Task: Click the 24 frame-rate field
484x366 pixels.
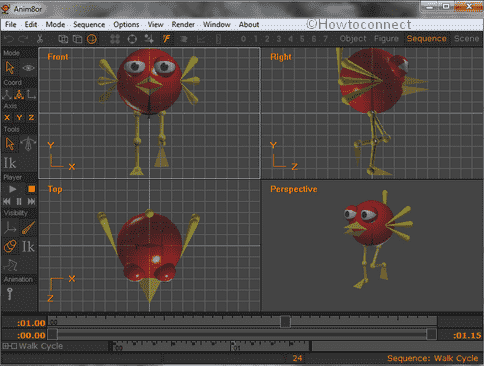Action: pyautogui.click(x=297, y=358)
